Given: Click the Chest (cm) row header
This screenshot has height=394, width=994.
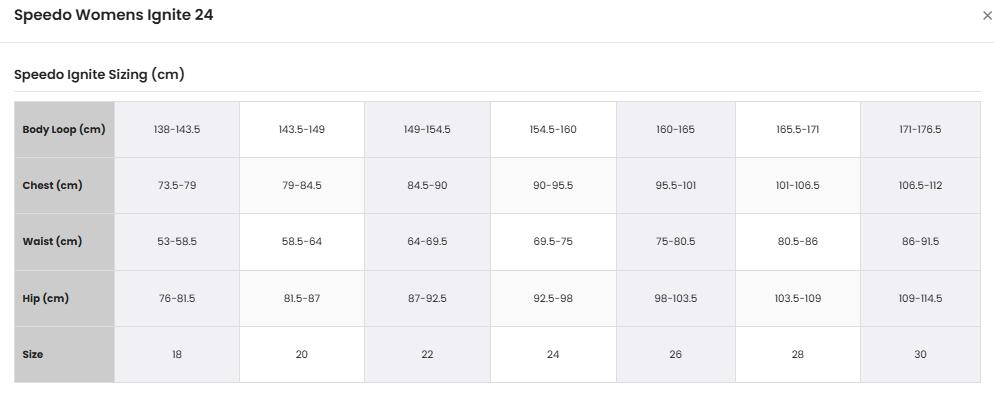Looking at the screenshot, I should [x=64, y=186].
